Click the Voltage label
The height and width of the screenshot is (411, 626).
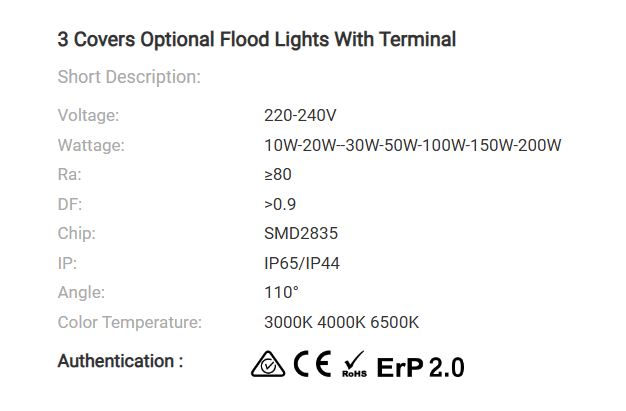tap(88, 115)
